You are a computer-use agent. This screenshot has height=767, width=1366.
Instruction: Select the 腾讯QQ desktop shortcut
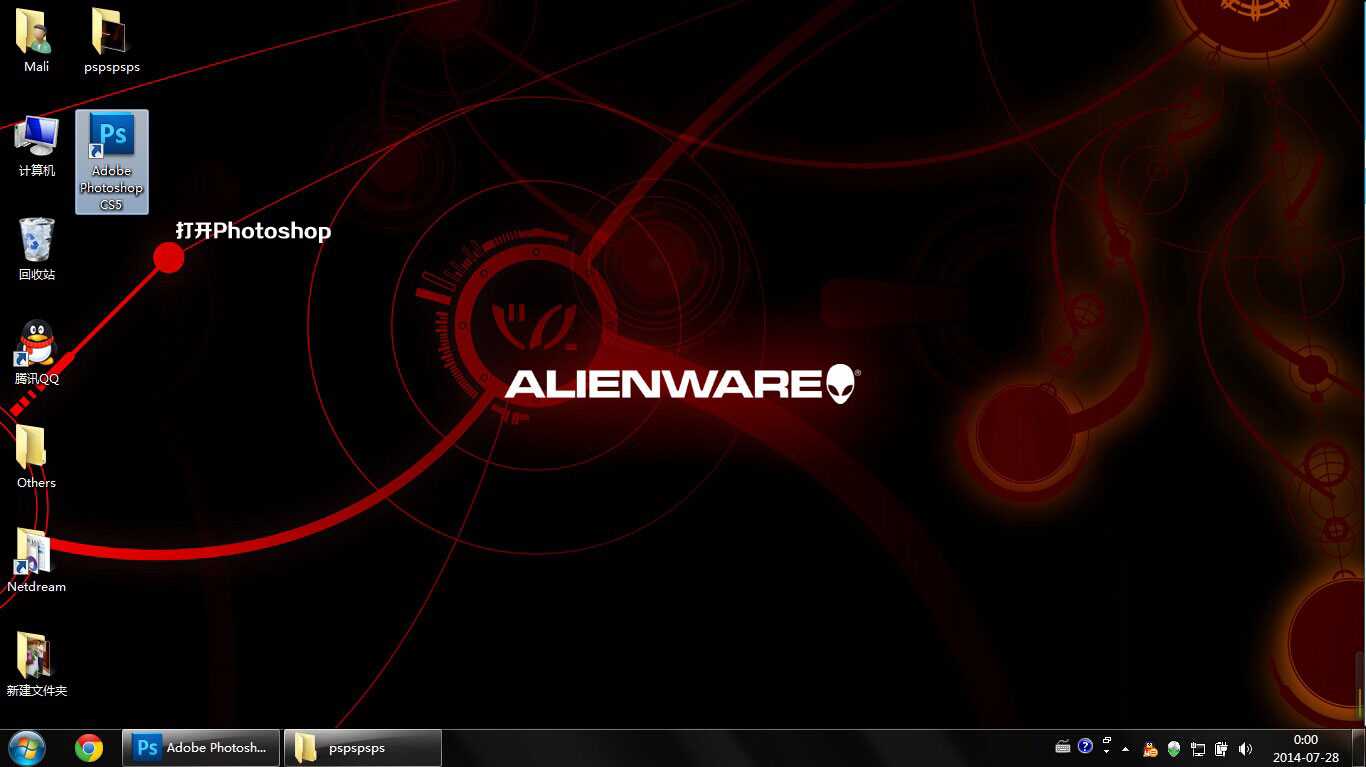click(x=36, y=353)
